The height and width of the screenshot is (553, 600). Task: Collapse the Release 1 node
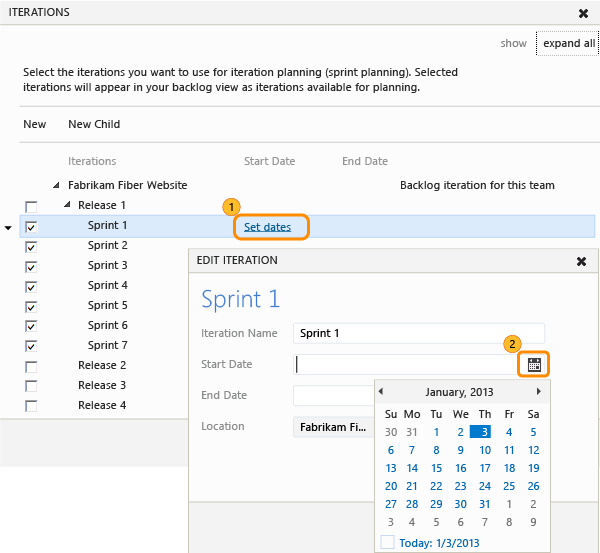click(x=67, y=205)
